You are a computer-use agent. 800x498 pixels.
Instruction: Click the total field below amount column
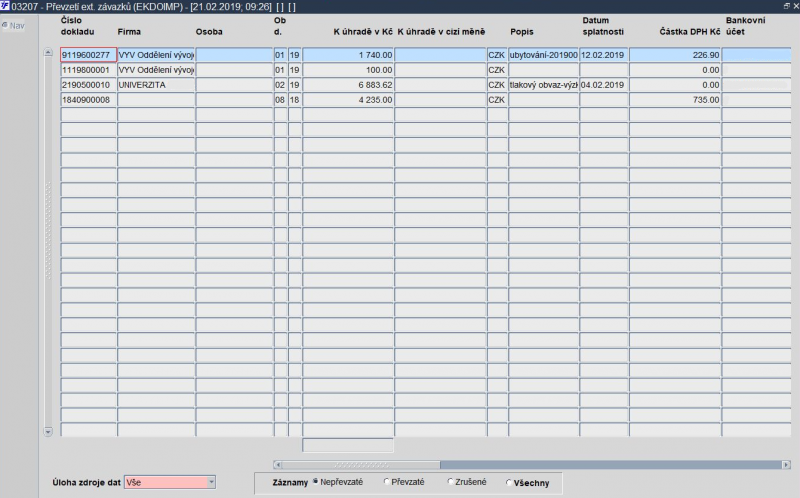pyautogui.click(x=348, y=445)
